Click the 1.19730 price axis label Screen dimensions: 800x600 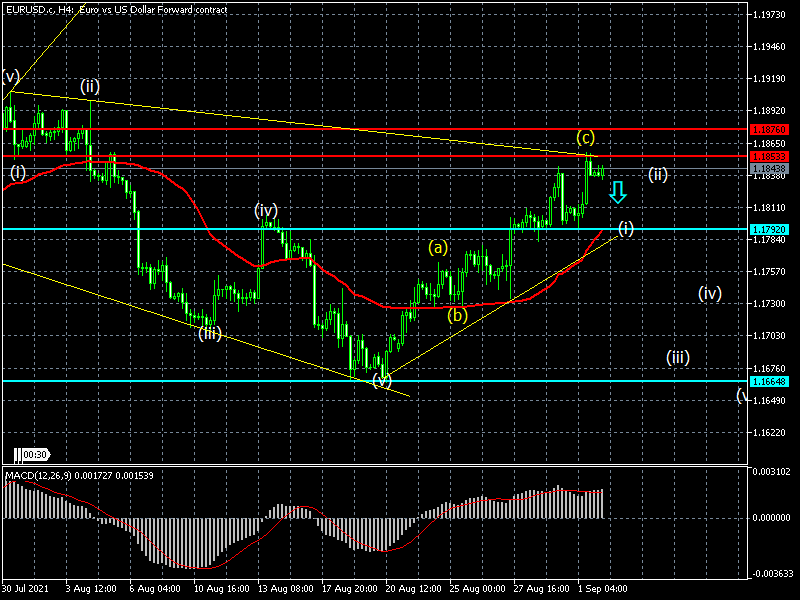[x=769, y=15]
